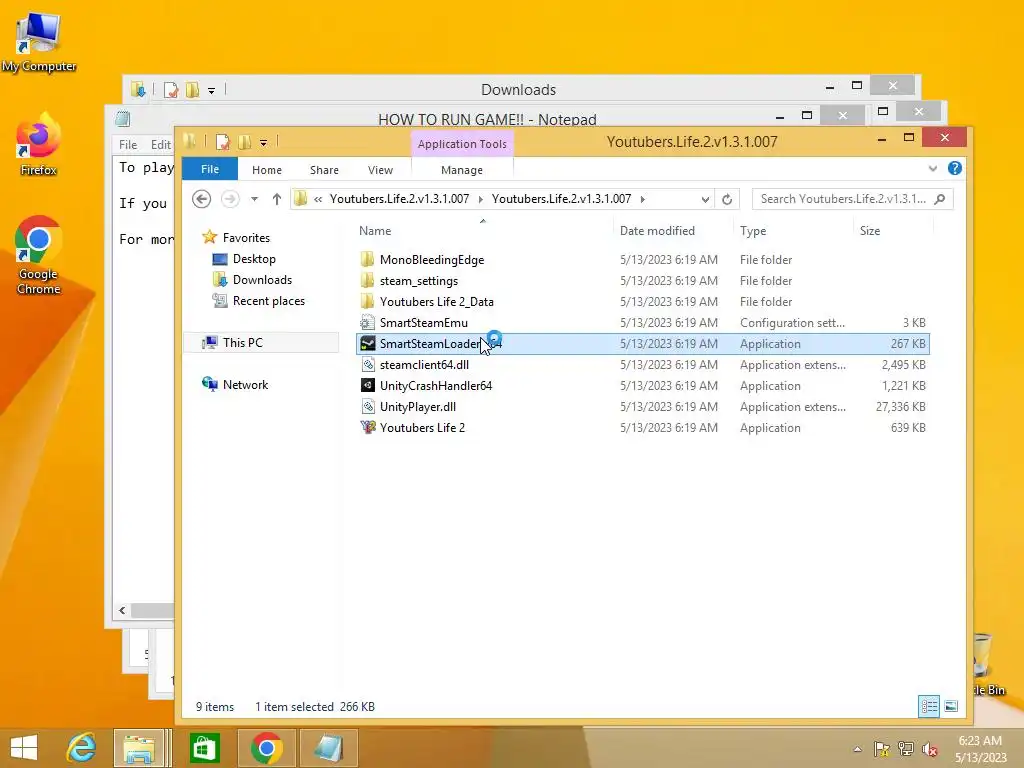The width and height of the screenshot is (1024, 768).
Task: Open Action Center flag tray icon
Action: (882, 749)
